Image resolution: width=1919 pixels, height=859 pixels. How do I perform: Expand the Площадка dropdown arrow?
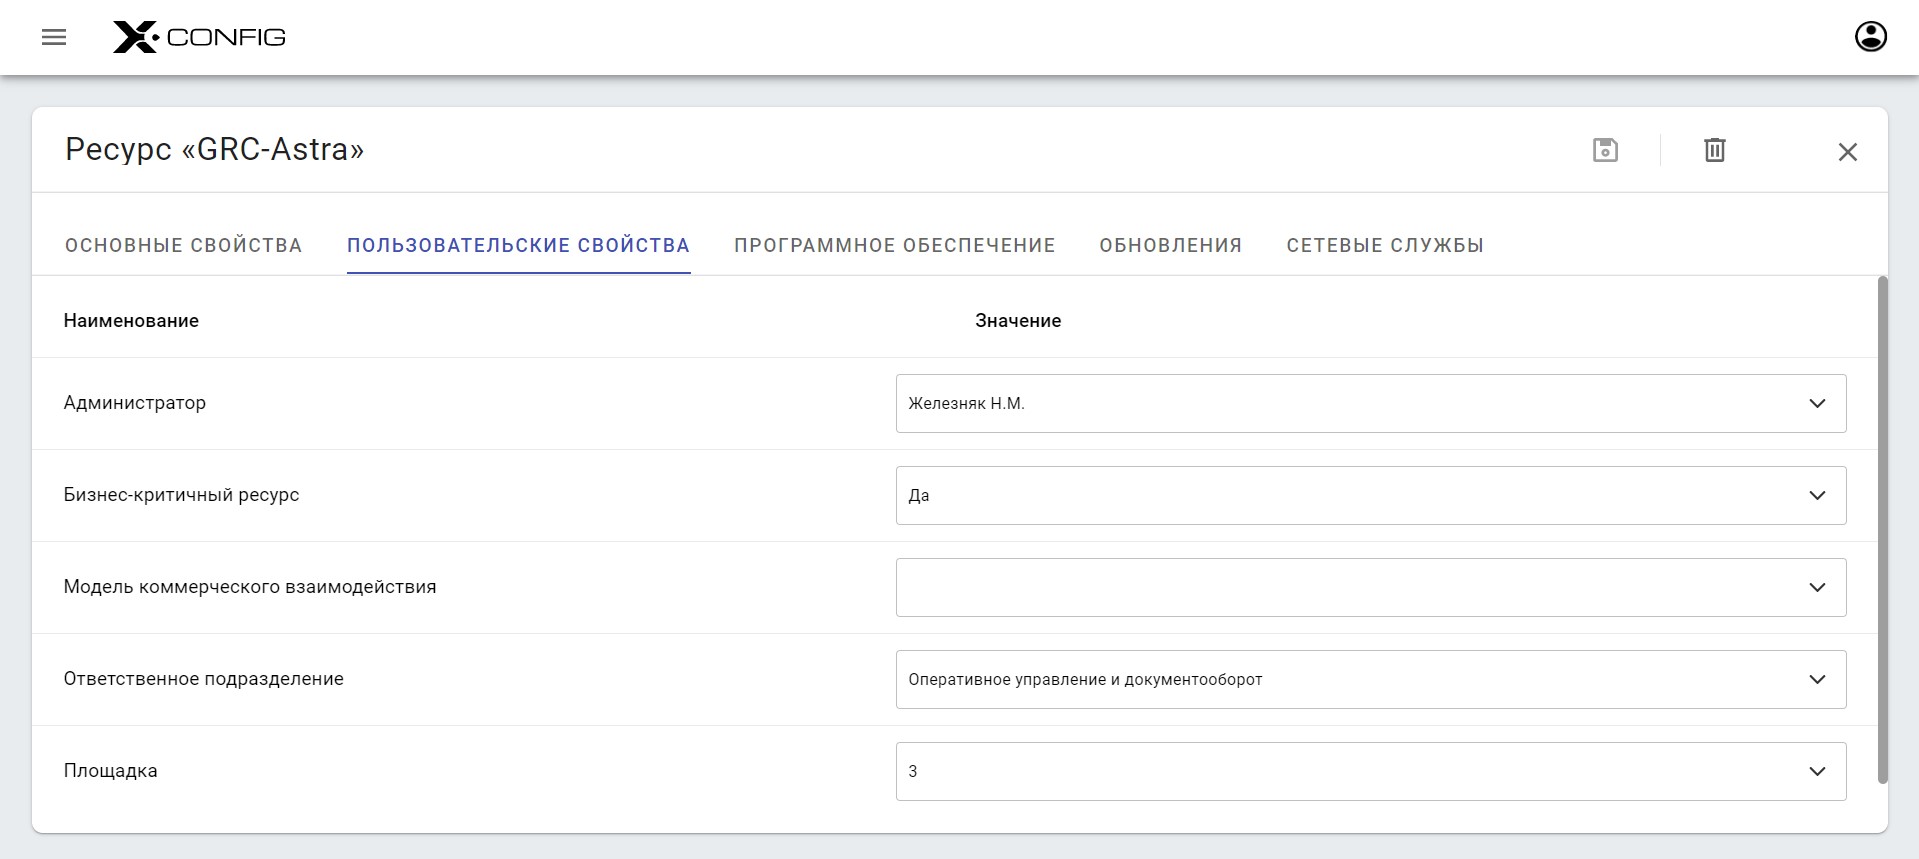click(1817, 772)
